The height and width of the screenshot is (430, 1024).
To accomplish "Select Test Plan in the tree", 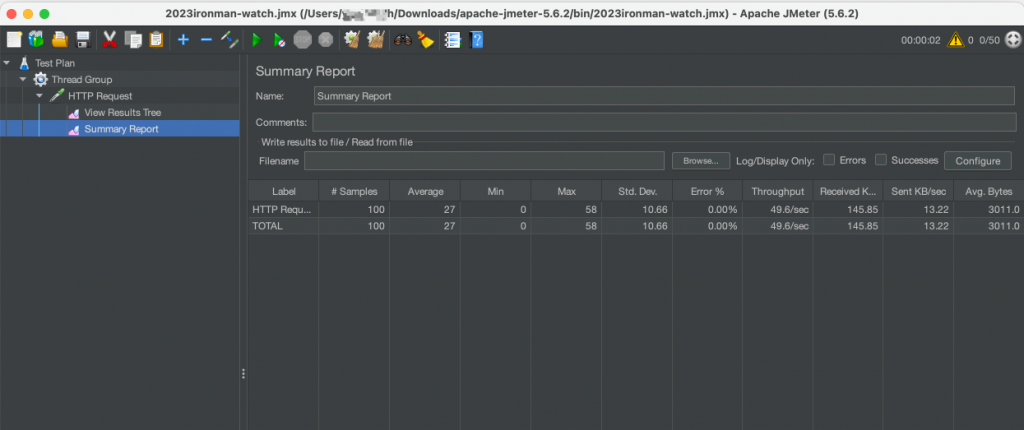I will 55,63.
